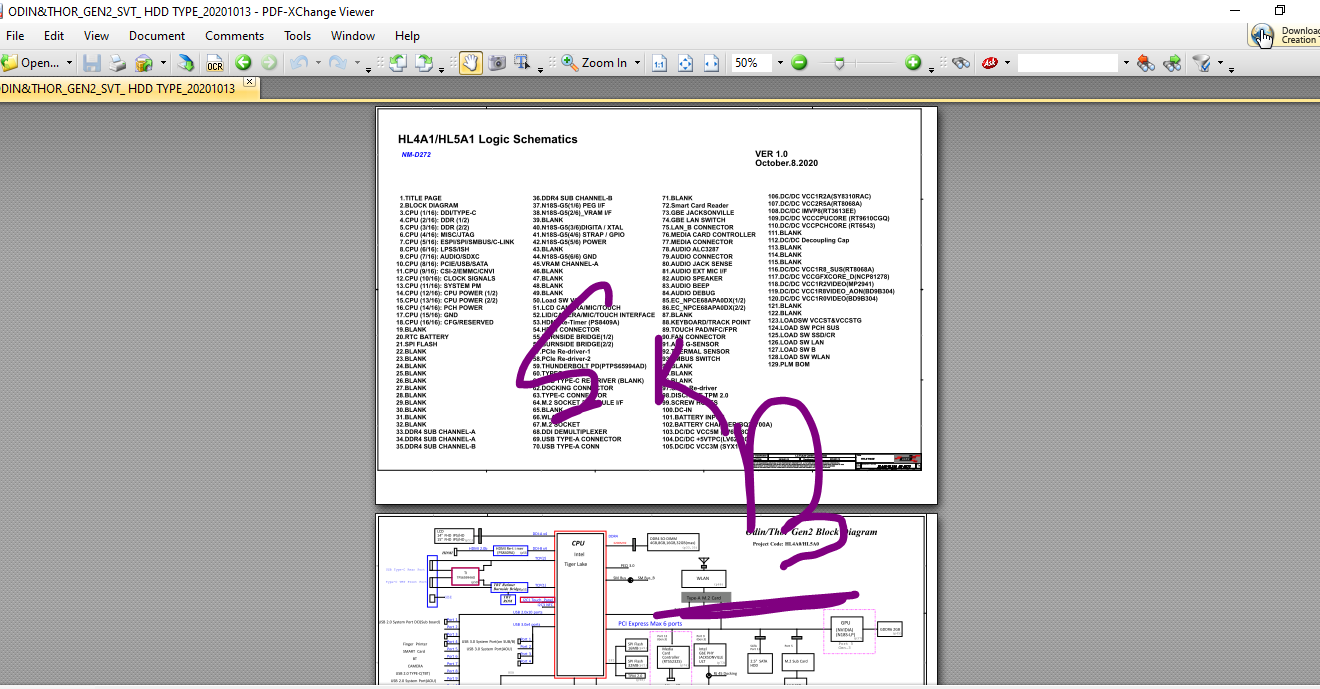
Task: Click the email/send document icon
Action: pos(144,63)
